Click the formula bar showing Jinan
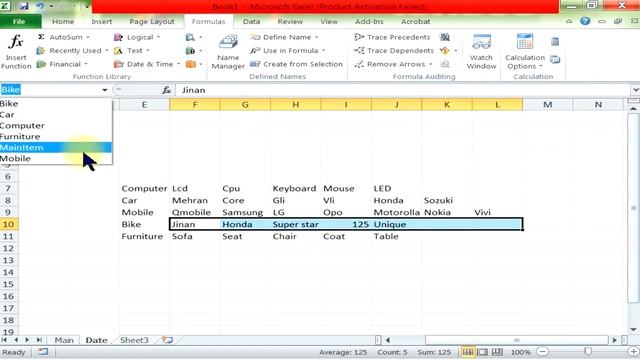The height and width of the screenshot is (360, 640). pyautogui.click(x=403, y=90)
